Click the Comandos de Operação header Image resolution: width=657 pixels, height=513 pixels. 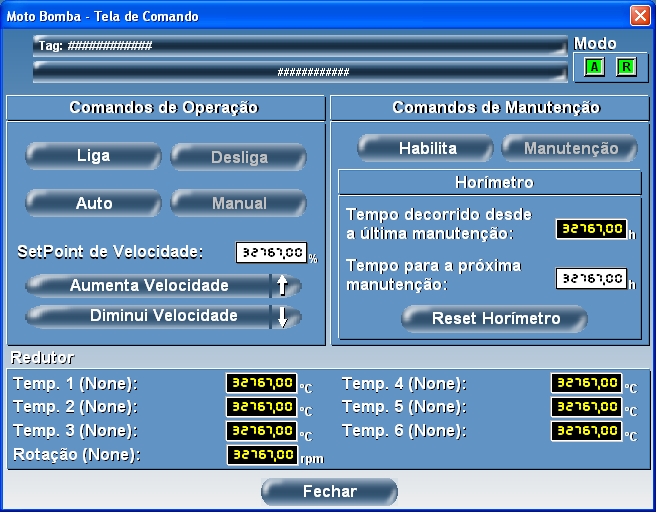[166, 108]
